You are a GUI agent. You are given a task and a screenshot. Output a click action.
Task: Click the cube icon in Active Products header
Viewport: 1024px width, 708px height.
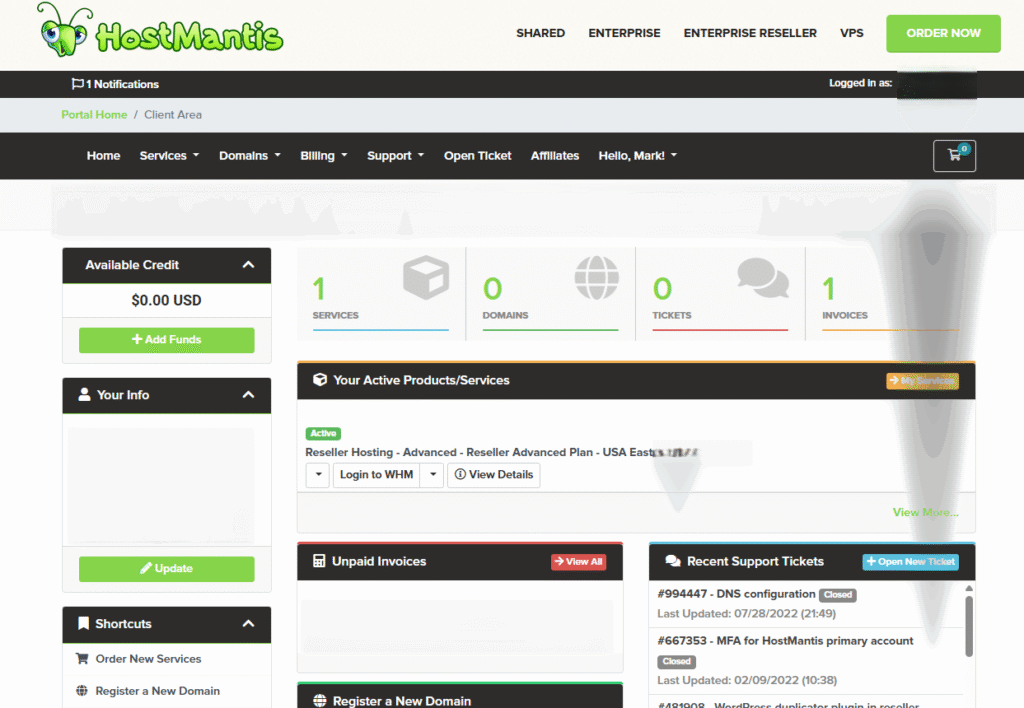tap(319, 379)
